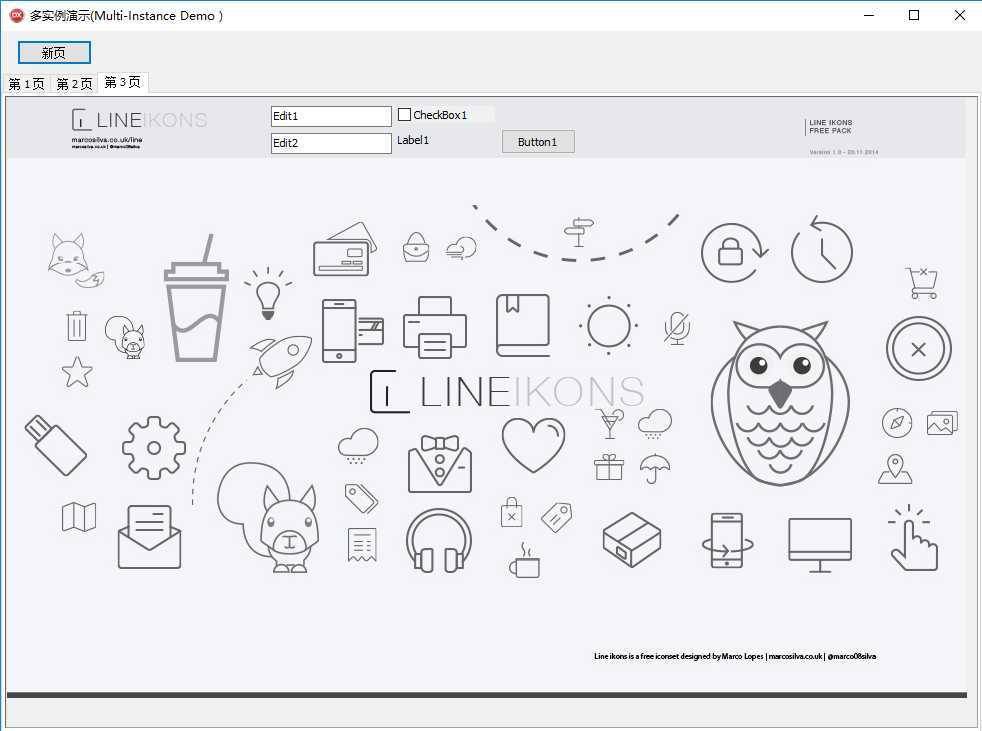Image resolution: width=982 pixels, height=731 pixels.
Task: Maximize the Multi-Instance Demo window
Action: [914, 15]
